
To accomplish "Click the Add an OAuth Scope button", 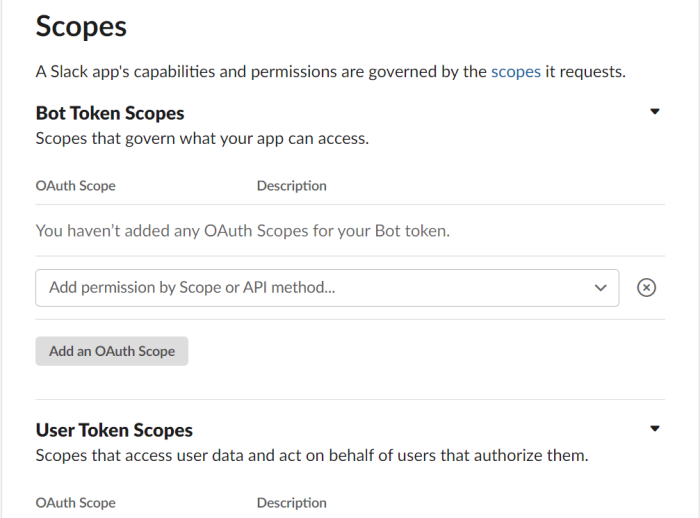I will (112, 351).
